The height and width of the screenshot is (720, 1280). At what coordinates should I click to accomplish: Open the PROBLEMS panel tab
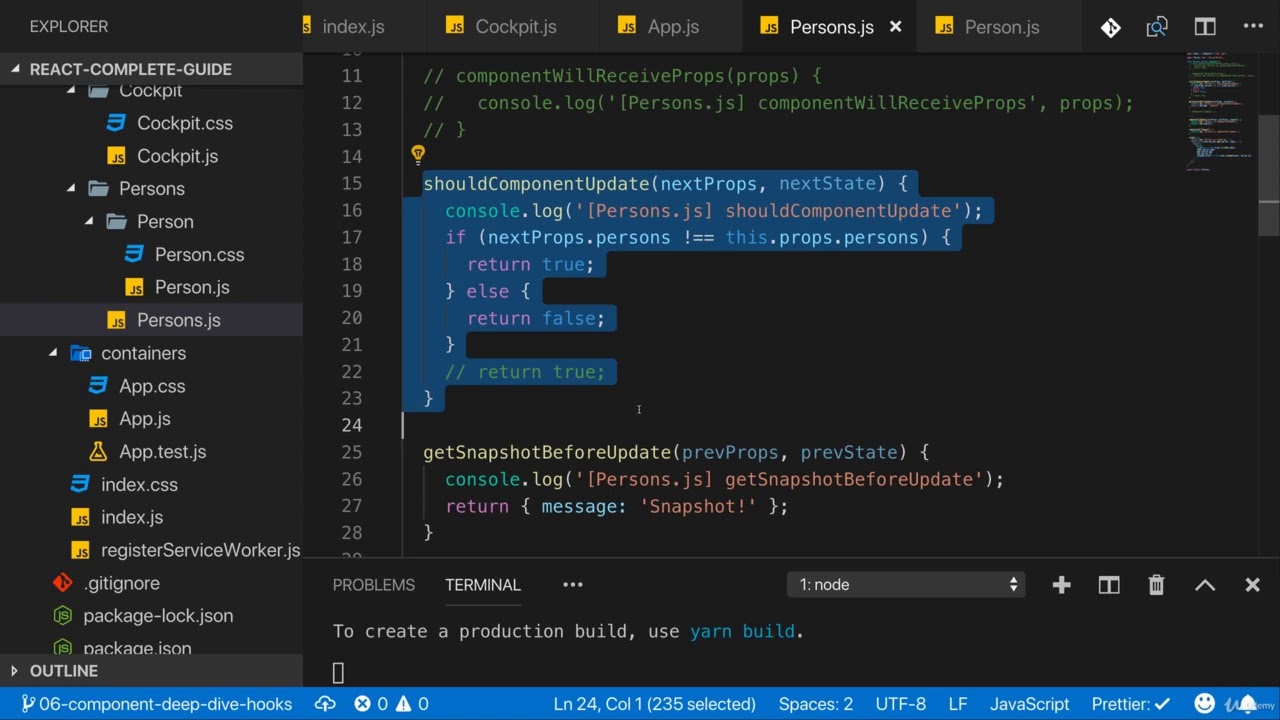(374, 585)
